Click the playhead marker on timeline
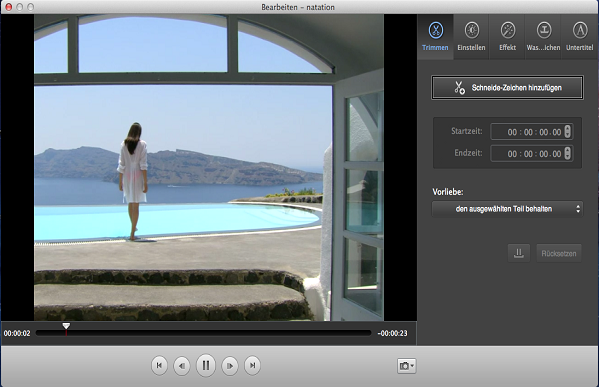Screen dimensions: 599x387 tap(66, 326)
